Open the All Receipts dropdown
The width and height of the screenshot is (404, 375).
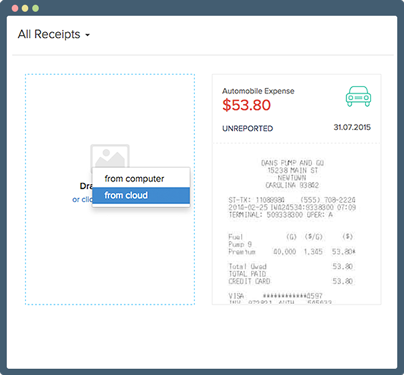tap(54, 34)
